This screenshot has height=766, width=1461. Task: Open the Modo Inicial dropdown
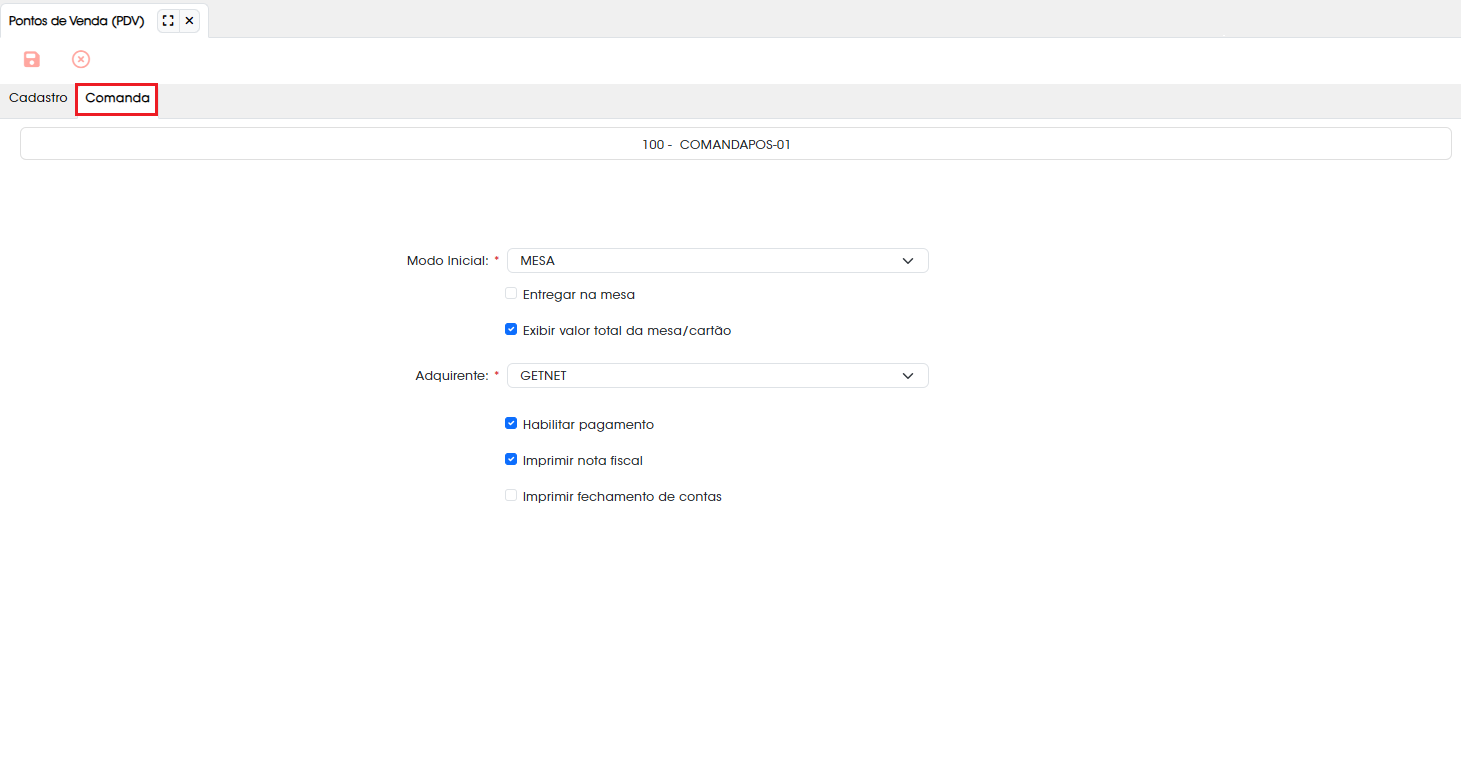718,261
